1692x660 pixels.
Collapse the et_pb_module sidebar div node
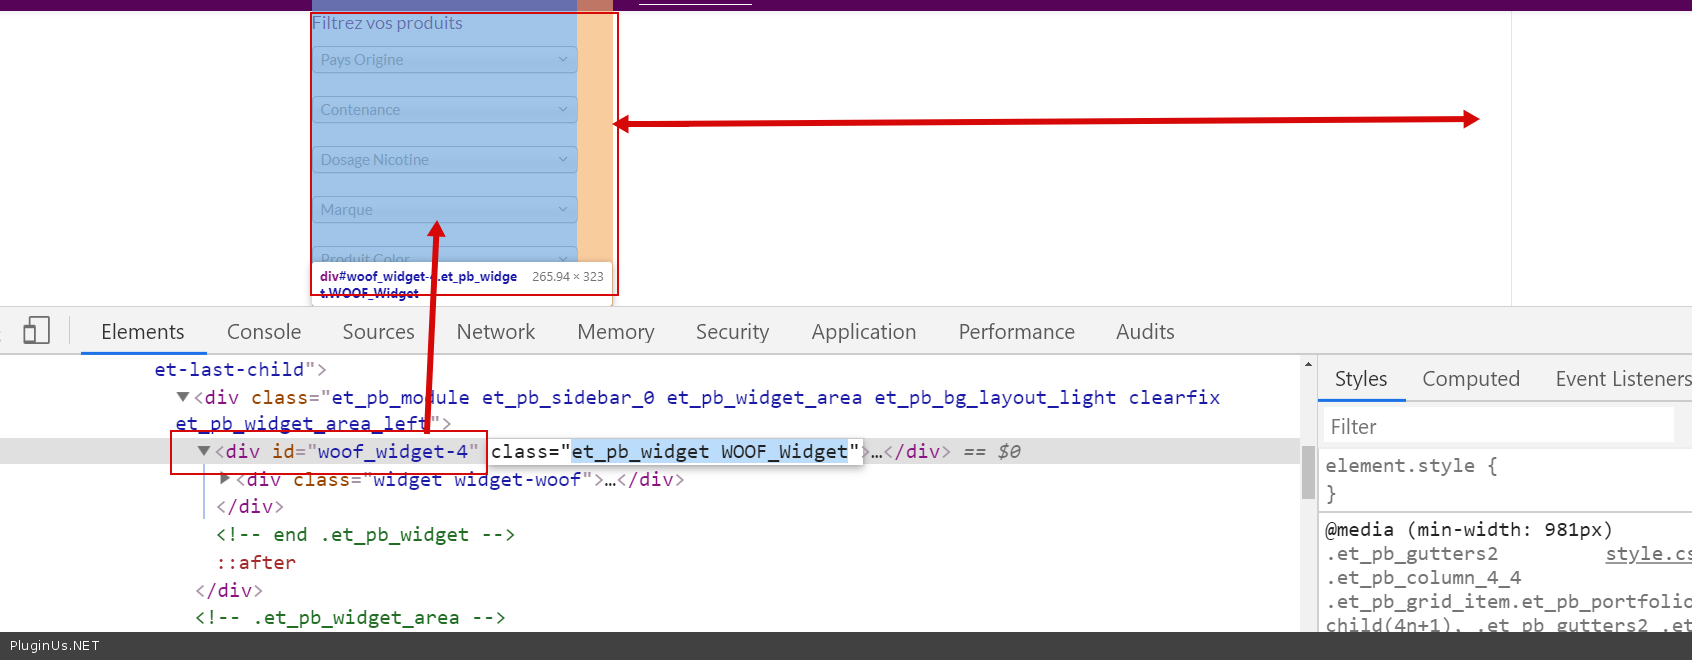183,398
